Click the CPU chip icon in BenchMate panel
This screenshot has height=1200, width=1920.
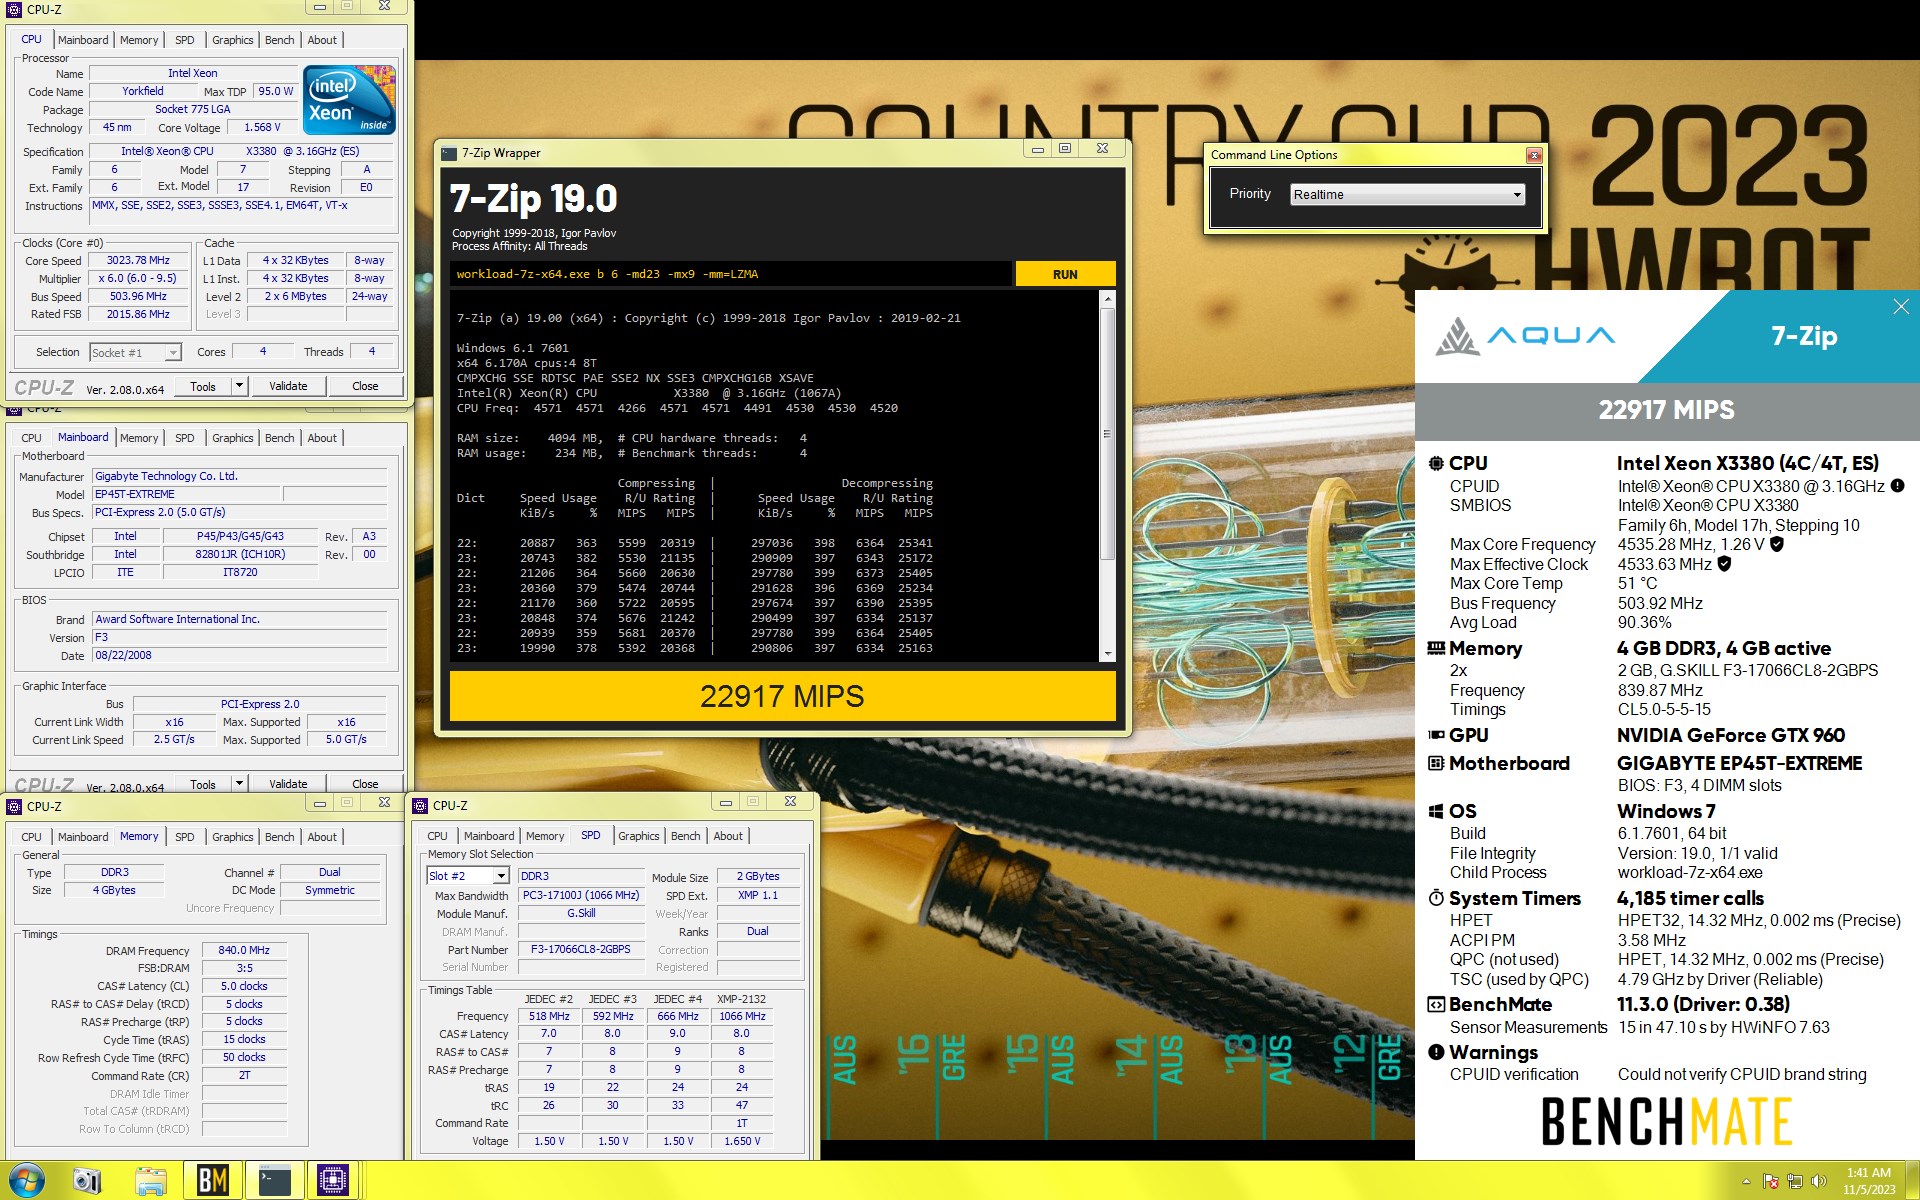(x=1436, y=463)
